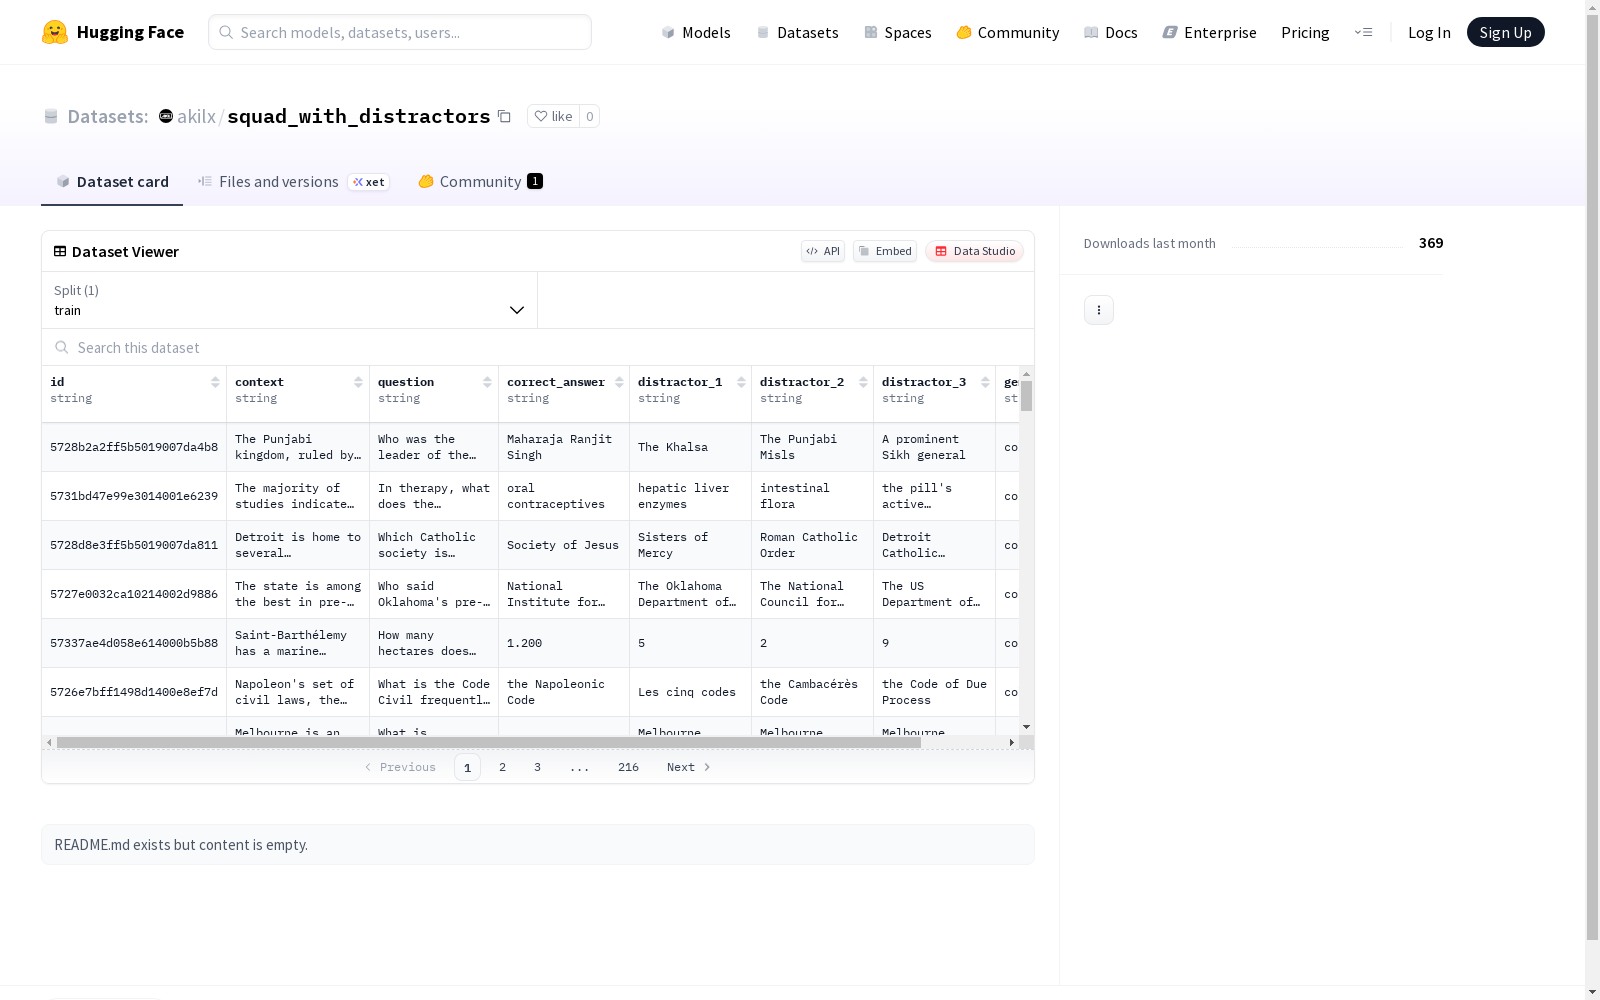Screen dimensions: 1600x1000
Task: Select the cell "Society of Jesus"
Action: (x=564, y=545)
